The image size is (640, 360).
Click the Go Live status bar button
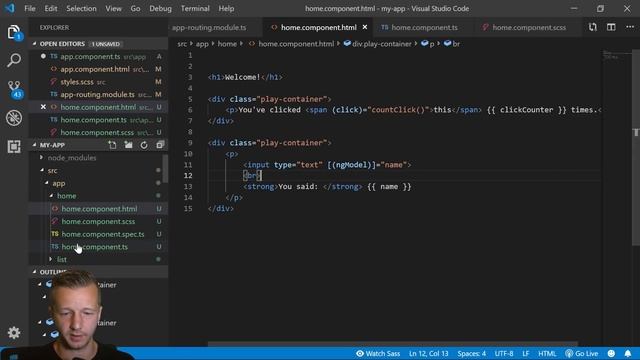pyautogui.click(x=582, y=353)
